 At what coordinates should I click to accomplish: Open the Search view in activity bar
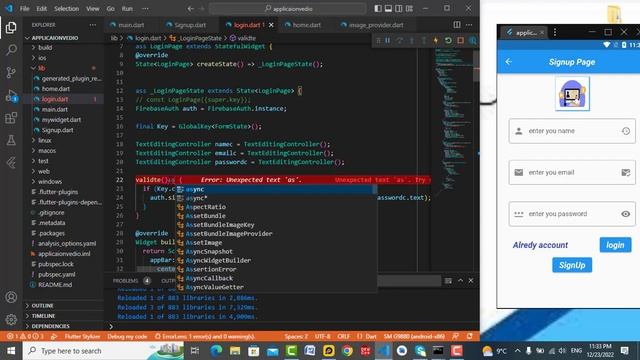pyautogui.click(x=11, y=50)
